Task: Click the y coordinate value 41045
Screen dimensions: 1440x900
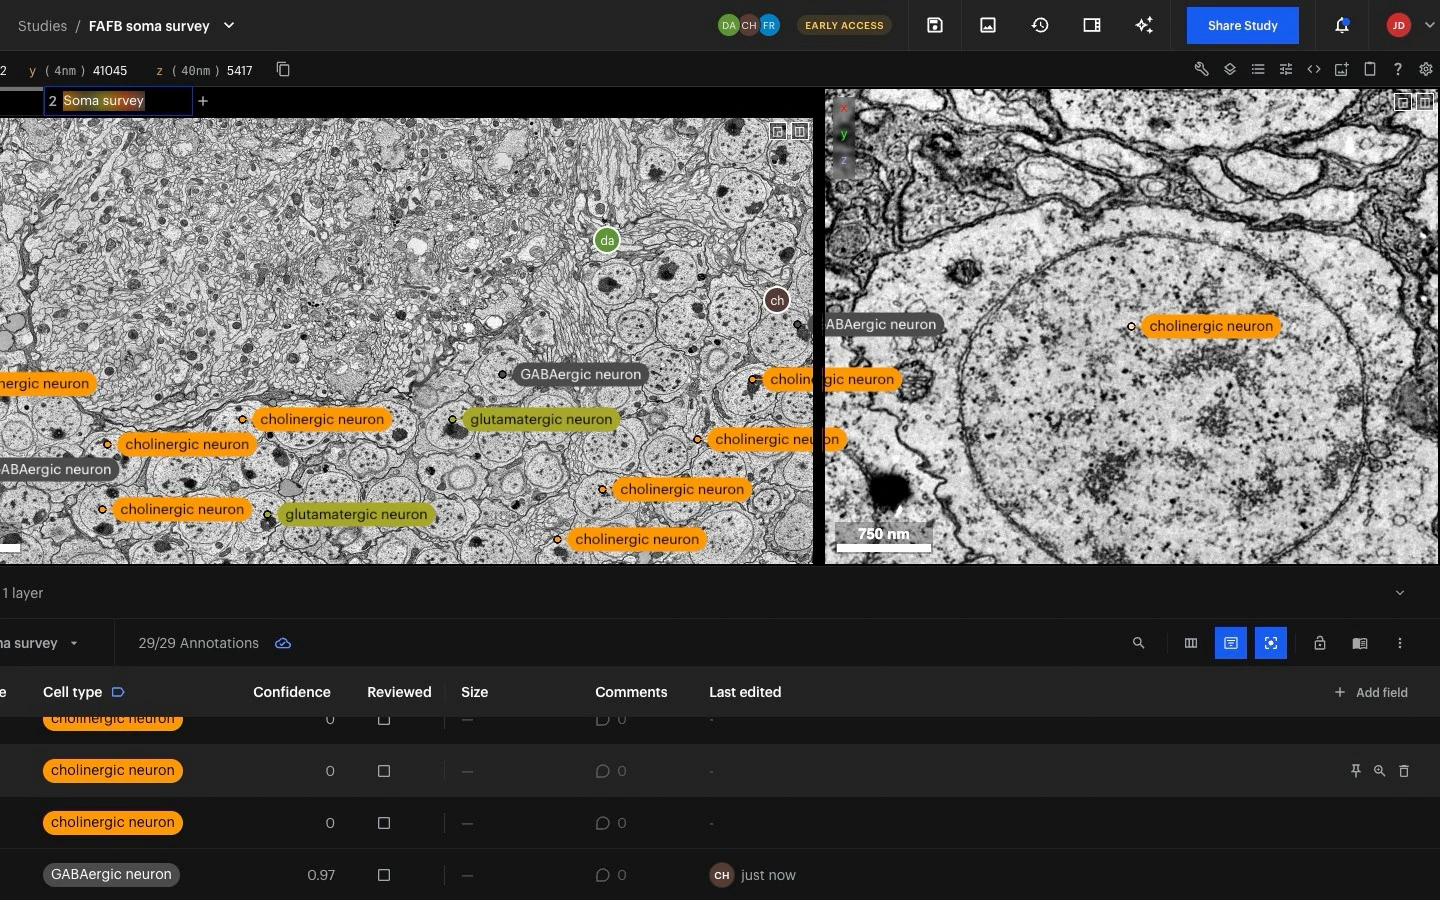Action: pyautogui.click(x=110, y=70)
